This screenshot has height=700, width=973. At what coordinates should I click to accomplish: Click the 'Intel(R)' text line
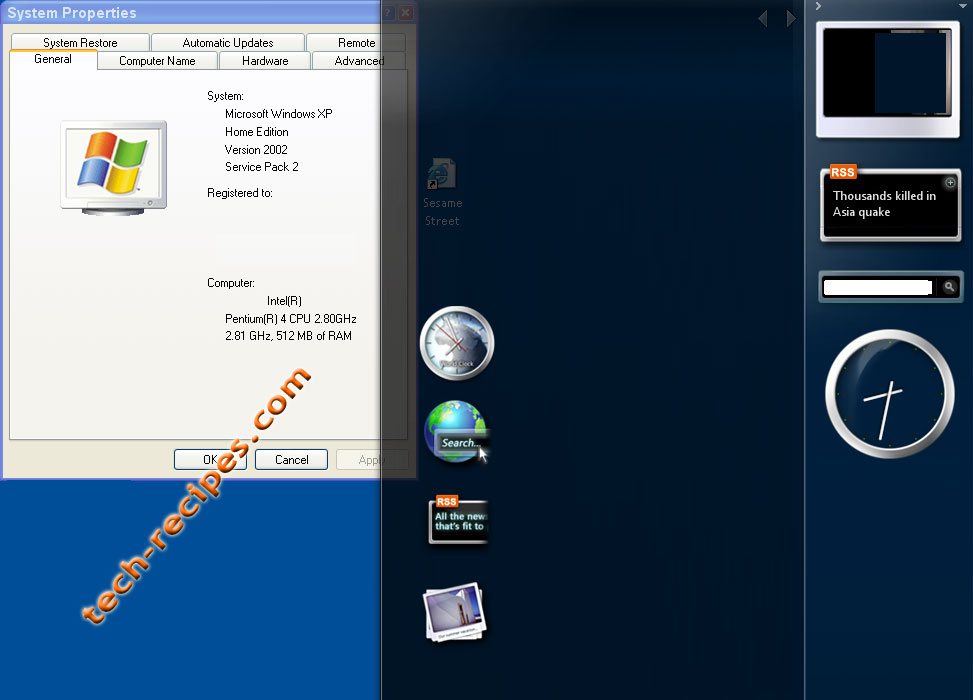(x=284, y=301)
